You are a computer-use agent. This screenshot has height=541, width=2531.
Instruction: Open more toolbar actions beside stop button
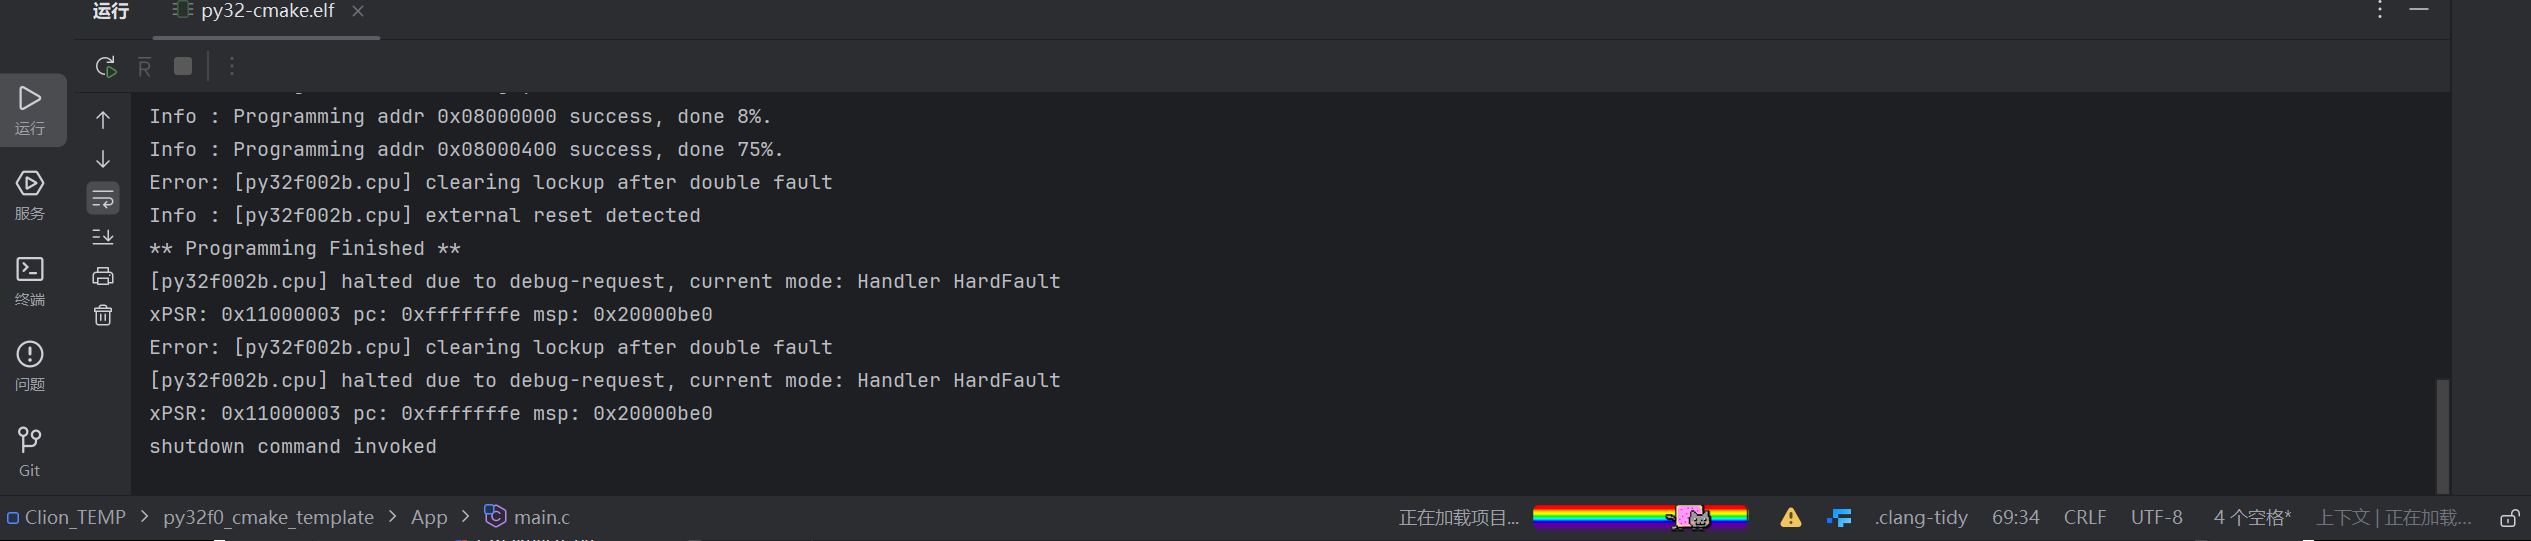(x=232, y=66)
